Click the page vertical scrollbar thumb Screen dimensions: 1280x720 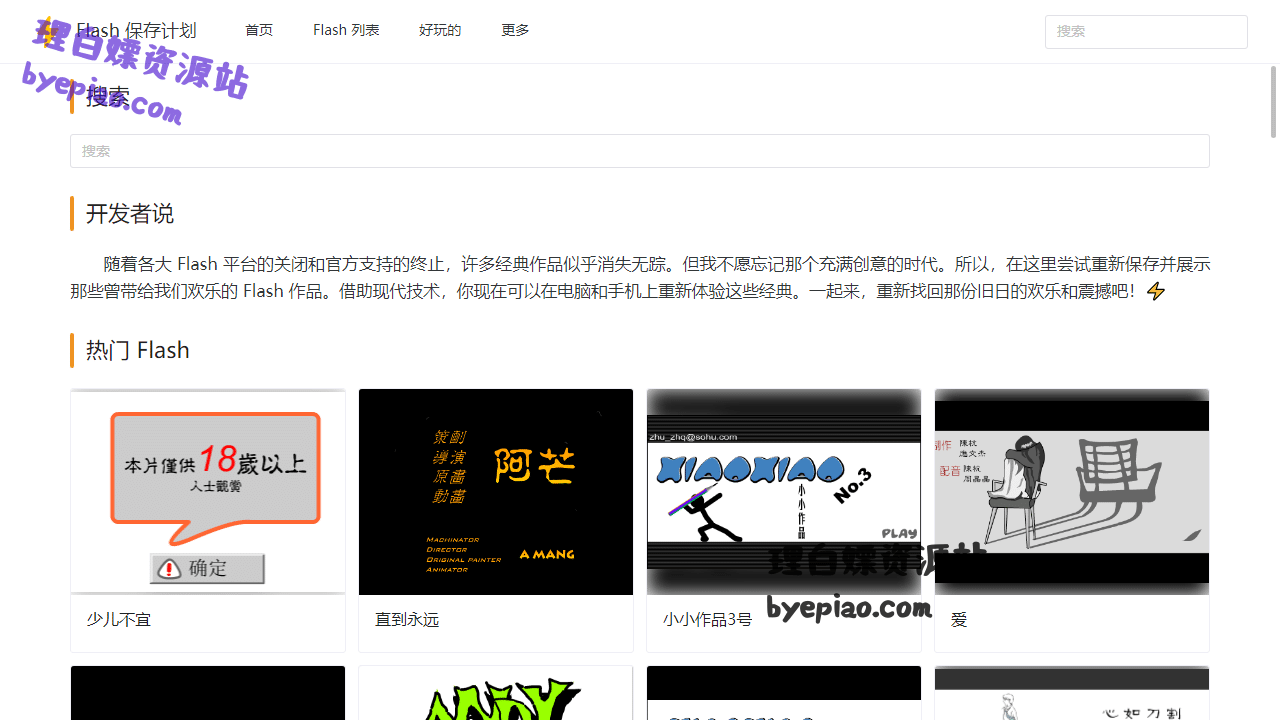tap(1273, 102)
